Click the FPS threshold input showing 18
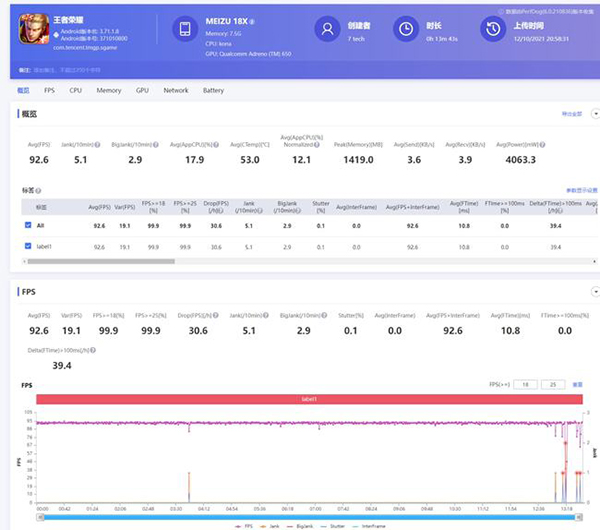 [x=526, y=384]
